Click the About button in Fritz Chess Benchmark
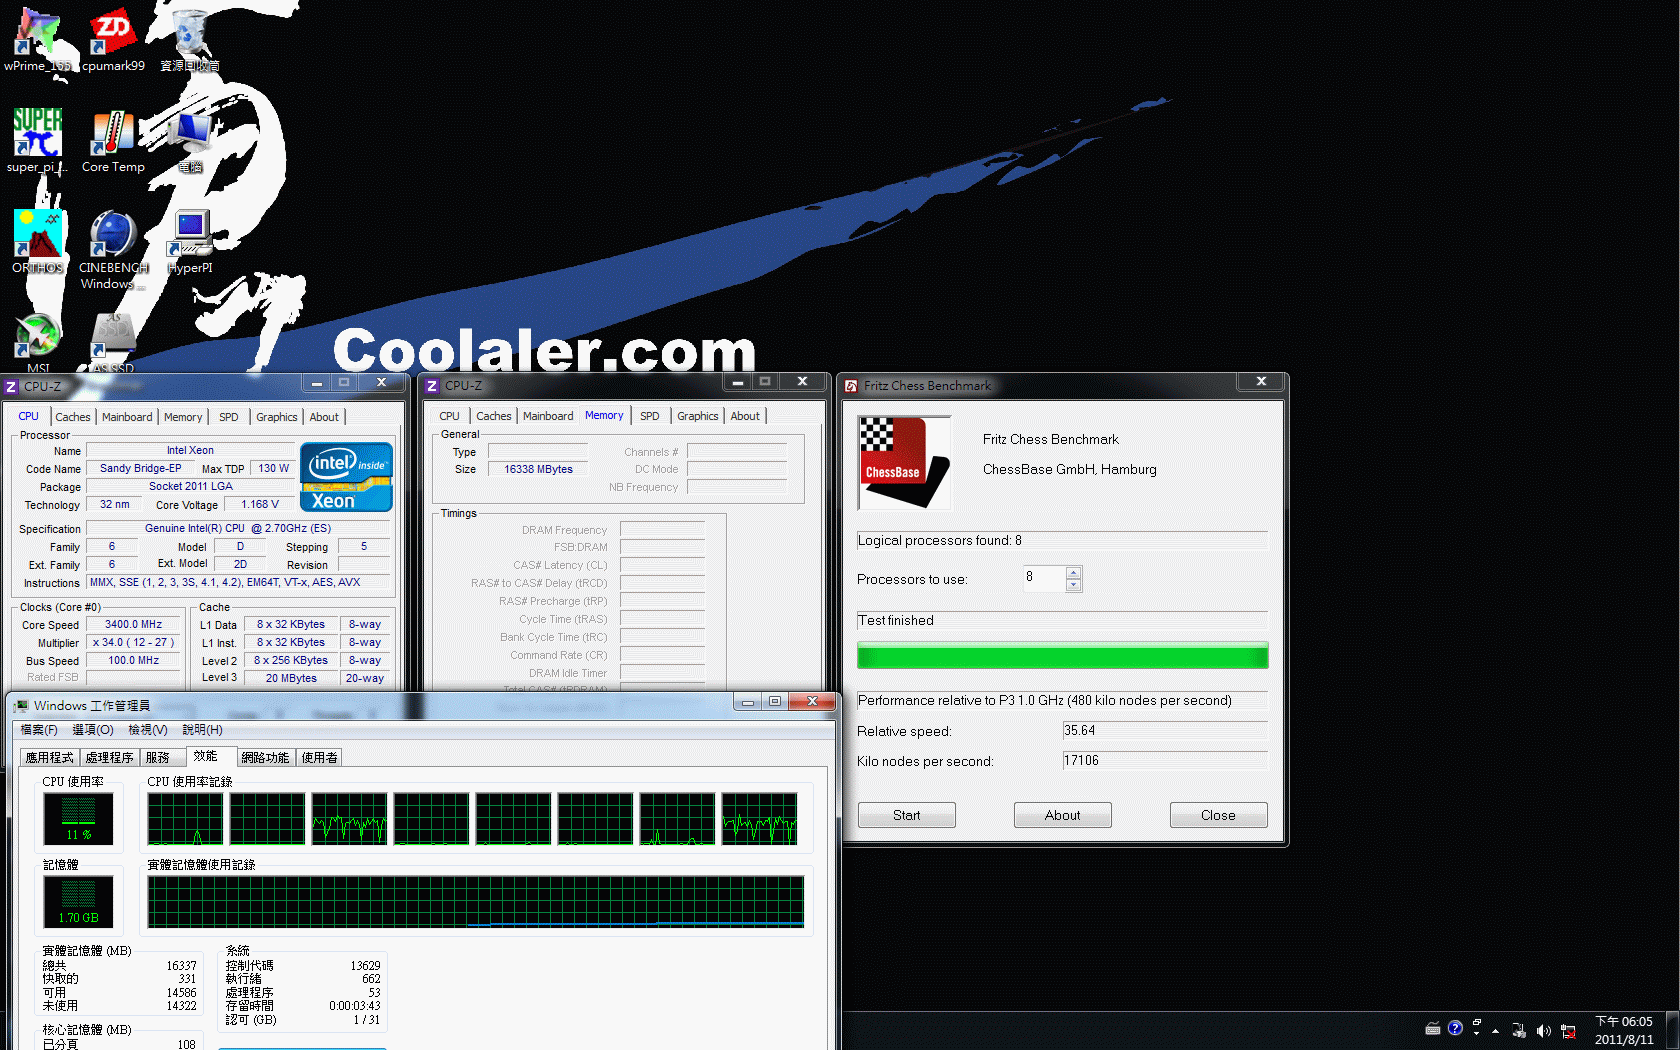 pyautogui.click(x=1063, y=815)
